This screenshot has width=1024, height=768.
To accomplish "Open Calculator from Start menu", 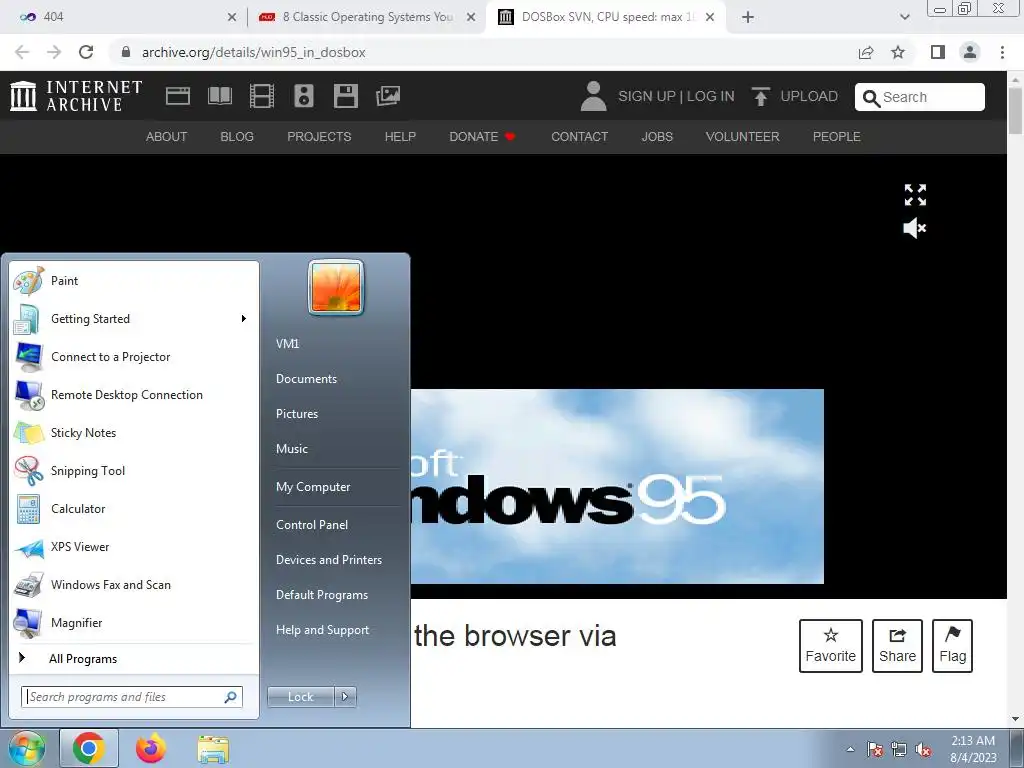I will pyautogui.click(x=134, y=509).
